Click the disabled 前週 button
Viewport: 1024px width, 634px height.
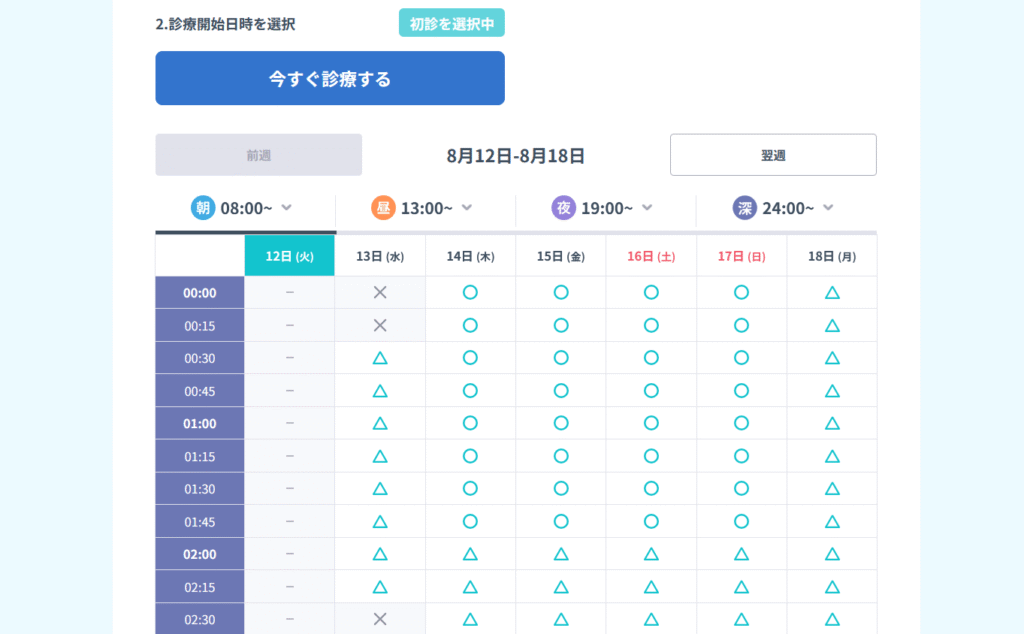point(258,155)
